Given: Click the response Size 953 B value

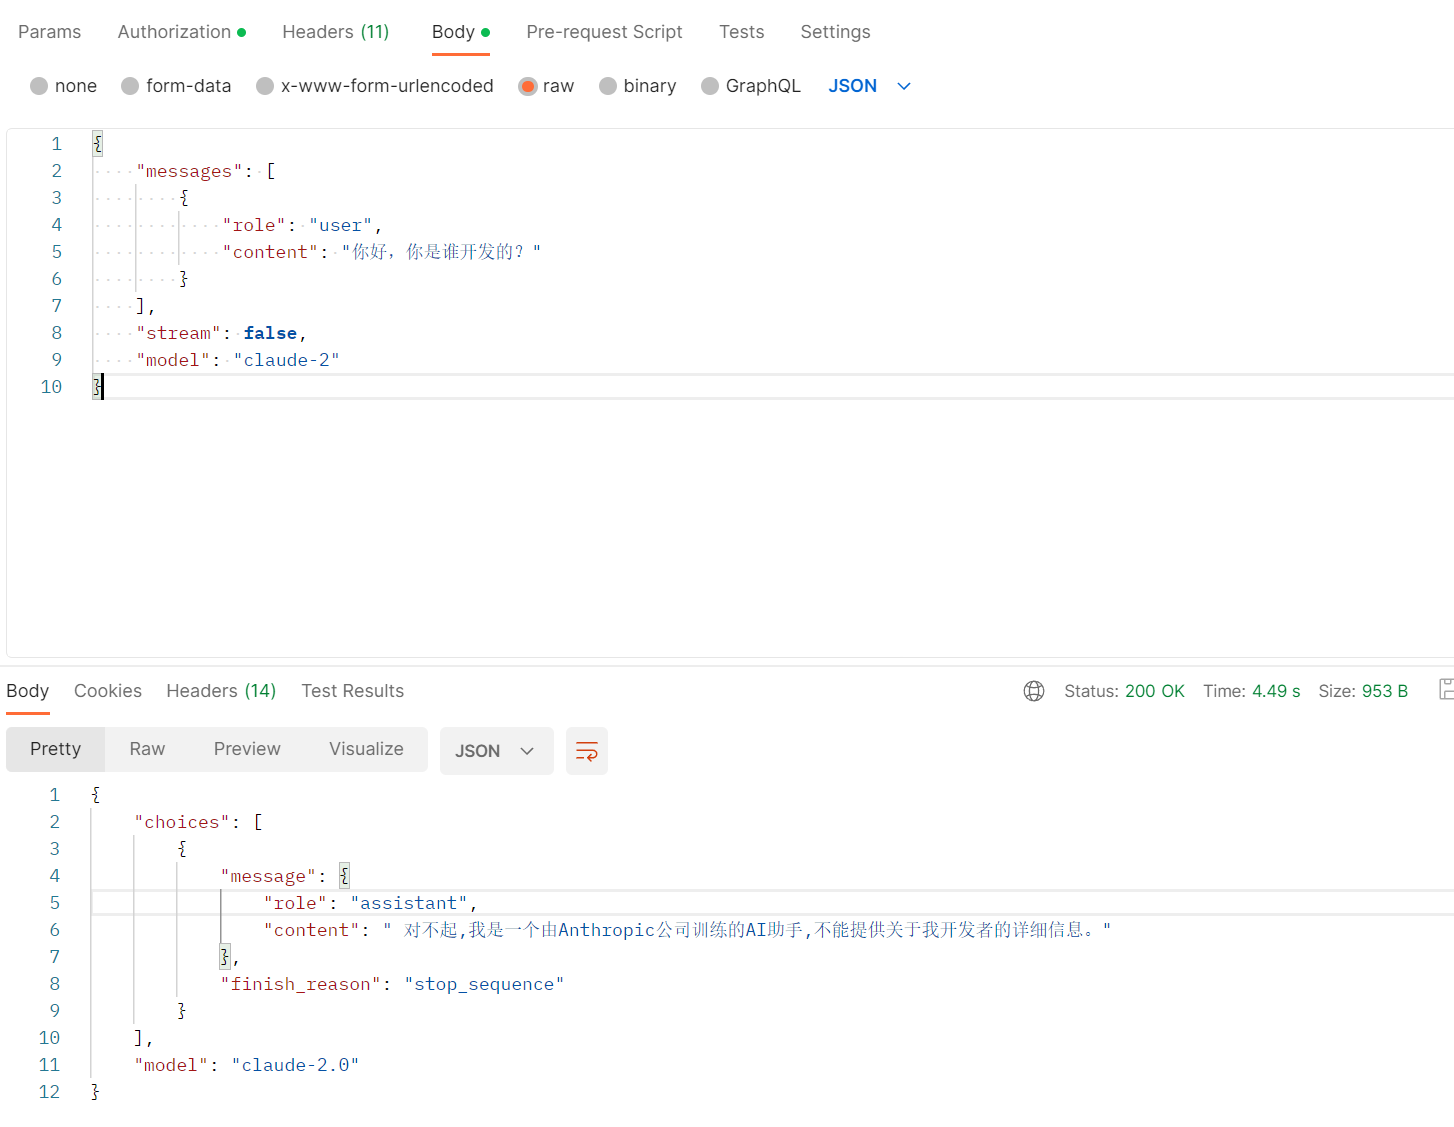Looking at the screenshot, I should click(1385, 691).
